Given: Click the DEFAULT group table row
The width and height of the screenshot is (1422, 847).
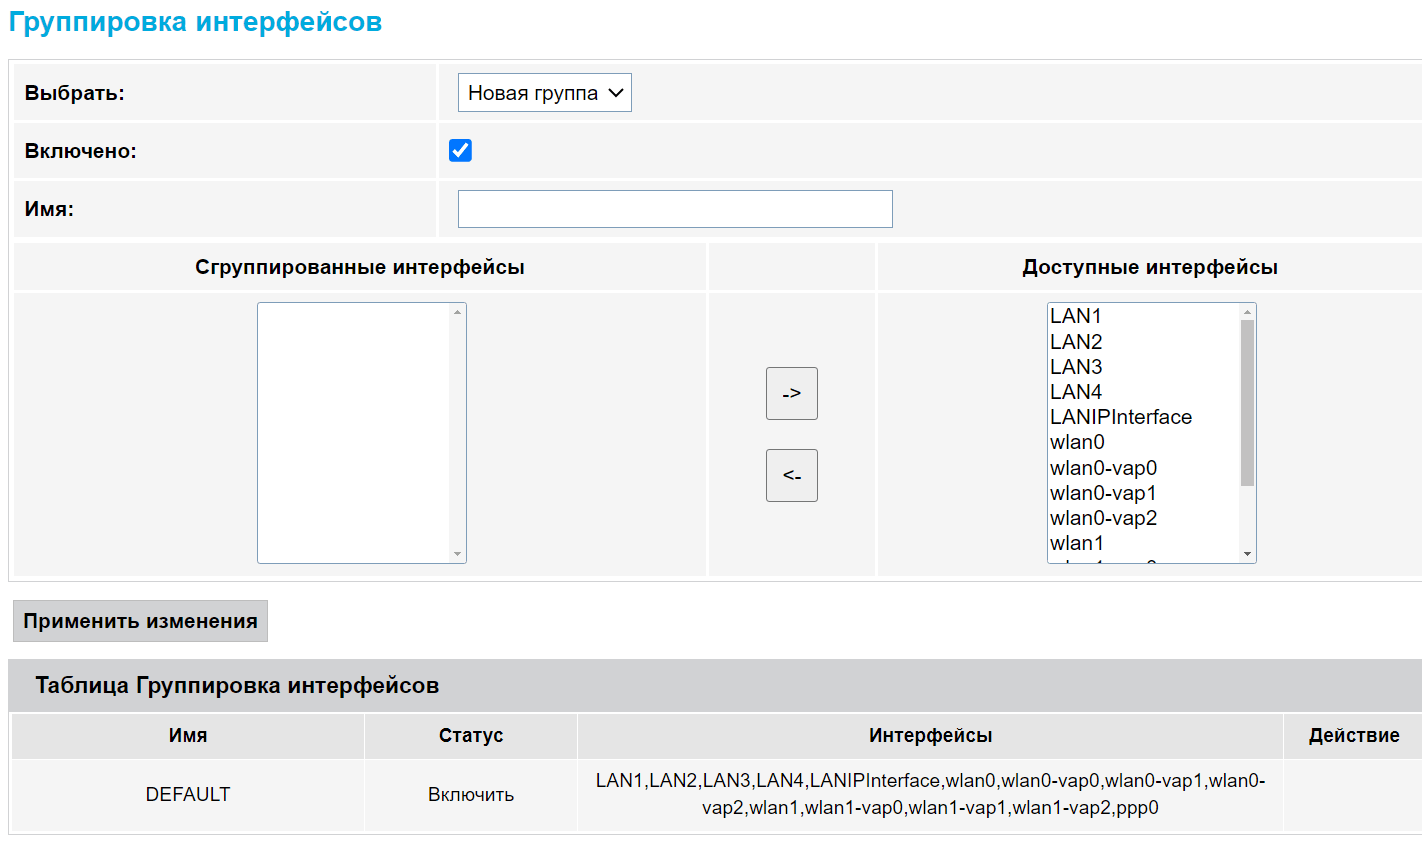Looking at the screenshot, I should pyautogui.click(x=188, y=794).
